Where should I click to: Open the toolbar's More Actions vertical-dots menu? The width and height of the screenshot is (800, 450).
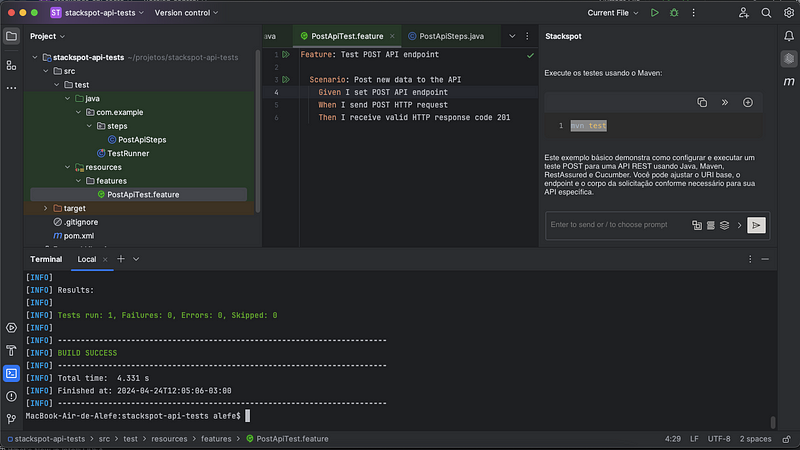(x=693, y=13)
